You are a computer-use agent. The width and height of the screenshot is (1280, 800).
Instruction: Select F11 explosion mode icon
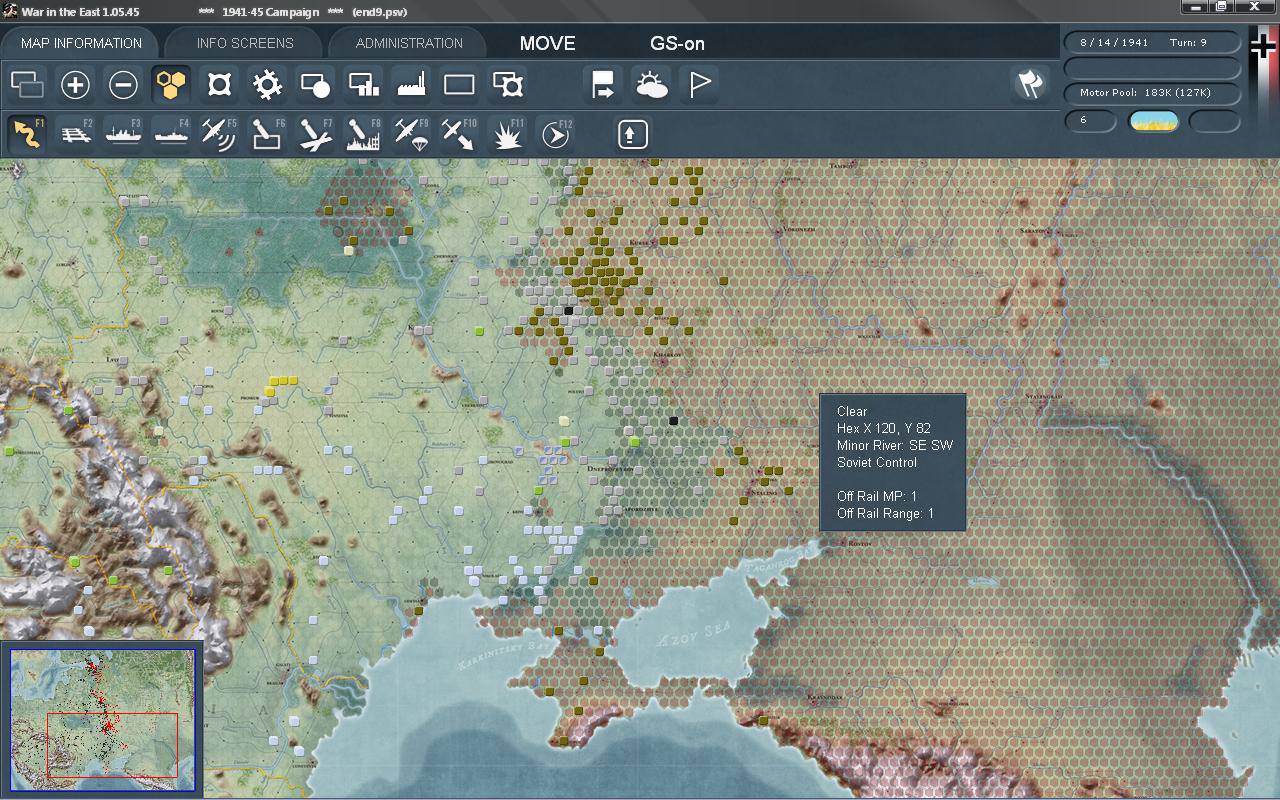pos(508,134)
